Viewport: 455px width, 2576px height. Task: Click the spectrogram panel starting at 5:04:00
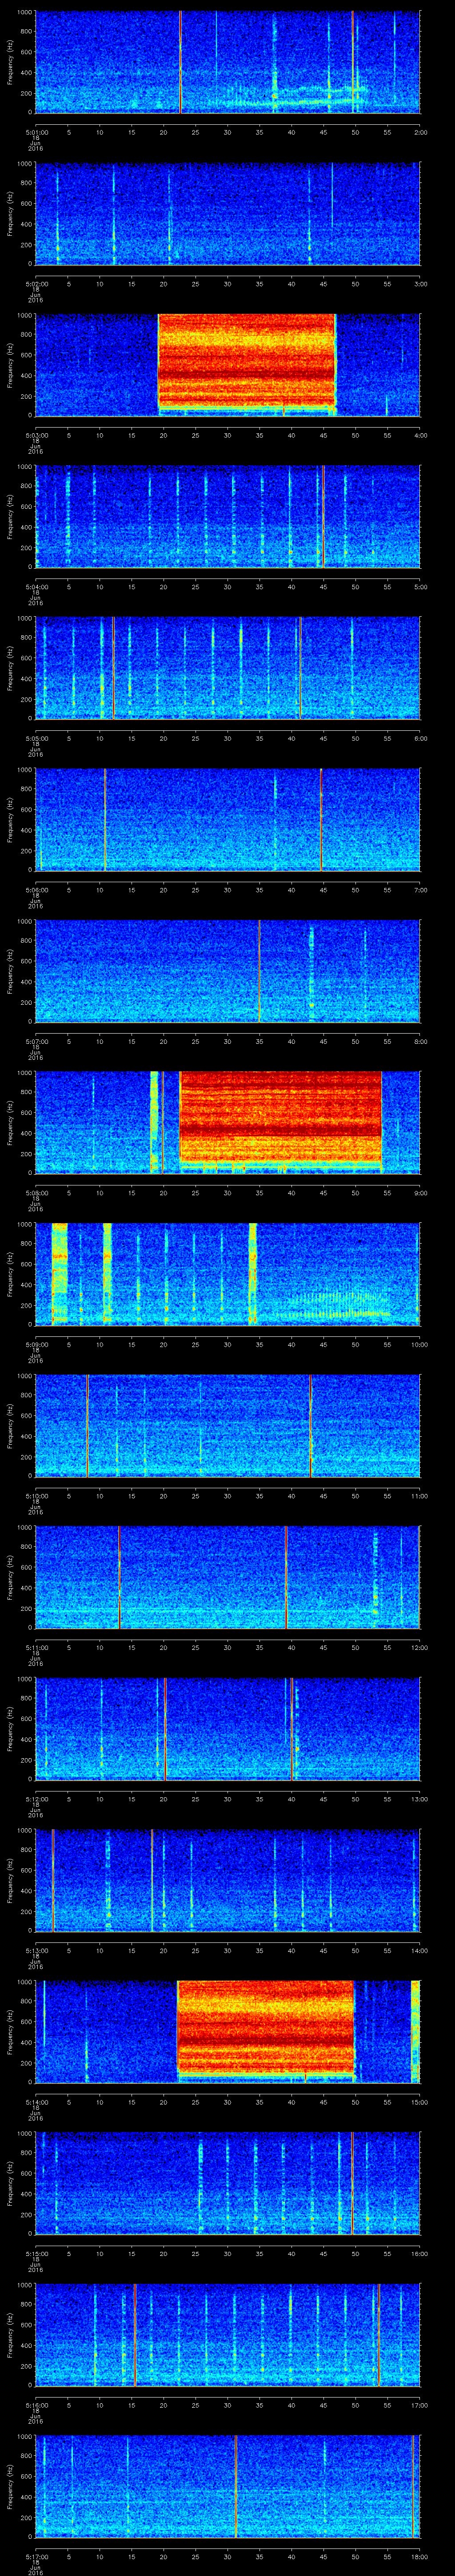227,516
